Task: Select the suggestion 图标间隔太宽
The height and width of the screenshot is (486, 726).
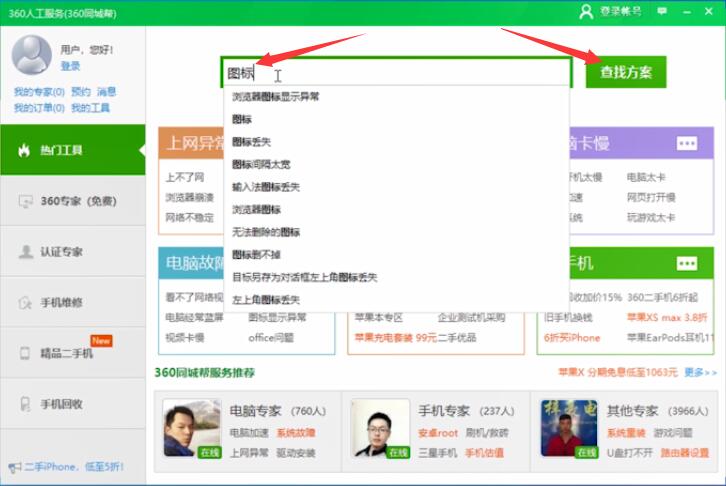Action: (396, 164)
